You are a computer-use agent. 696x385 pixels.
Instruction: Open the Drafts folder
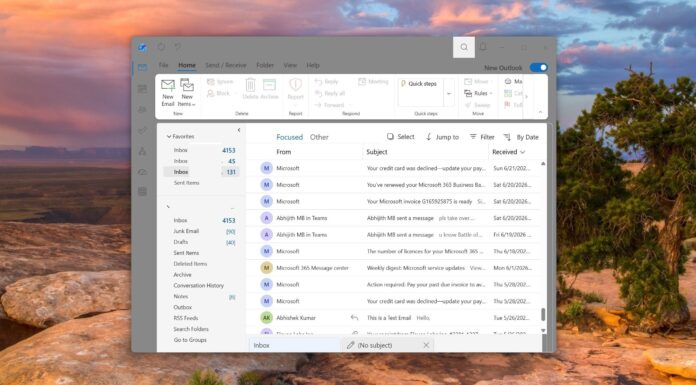coord(181,242)
